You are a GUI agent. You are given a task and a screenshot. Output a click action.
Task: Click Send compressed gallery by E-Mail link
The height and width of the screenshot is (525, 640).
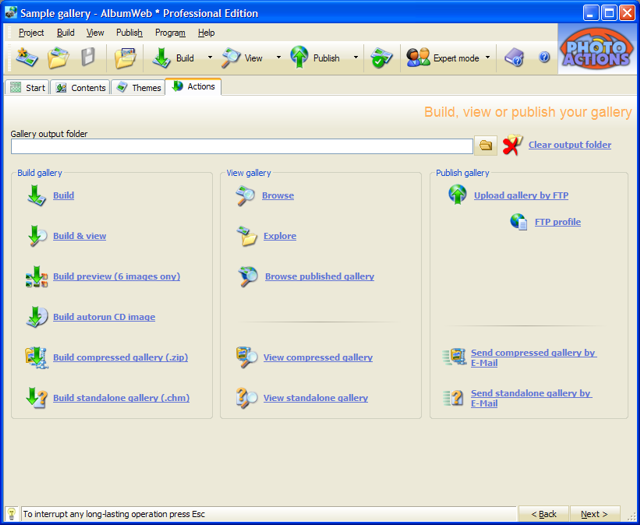point(533,358)
